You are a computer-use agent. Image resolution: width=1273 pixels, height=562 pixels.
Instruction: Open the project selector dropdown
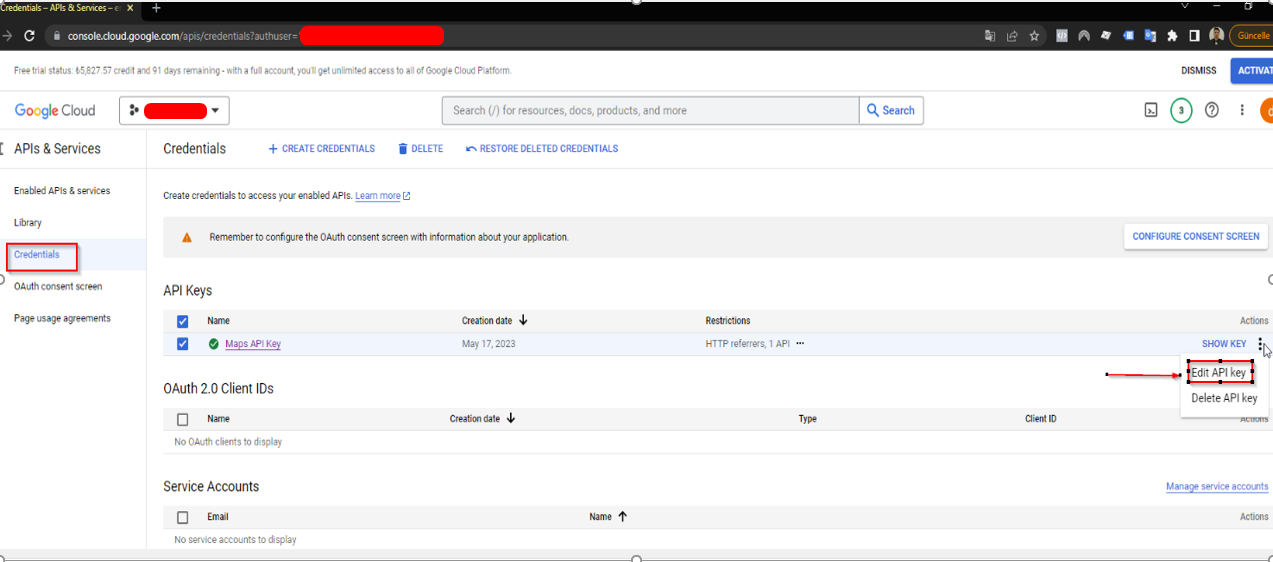pyautogui.click(x=175, y=111)
